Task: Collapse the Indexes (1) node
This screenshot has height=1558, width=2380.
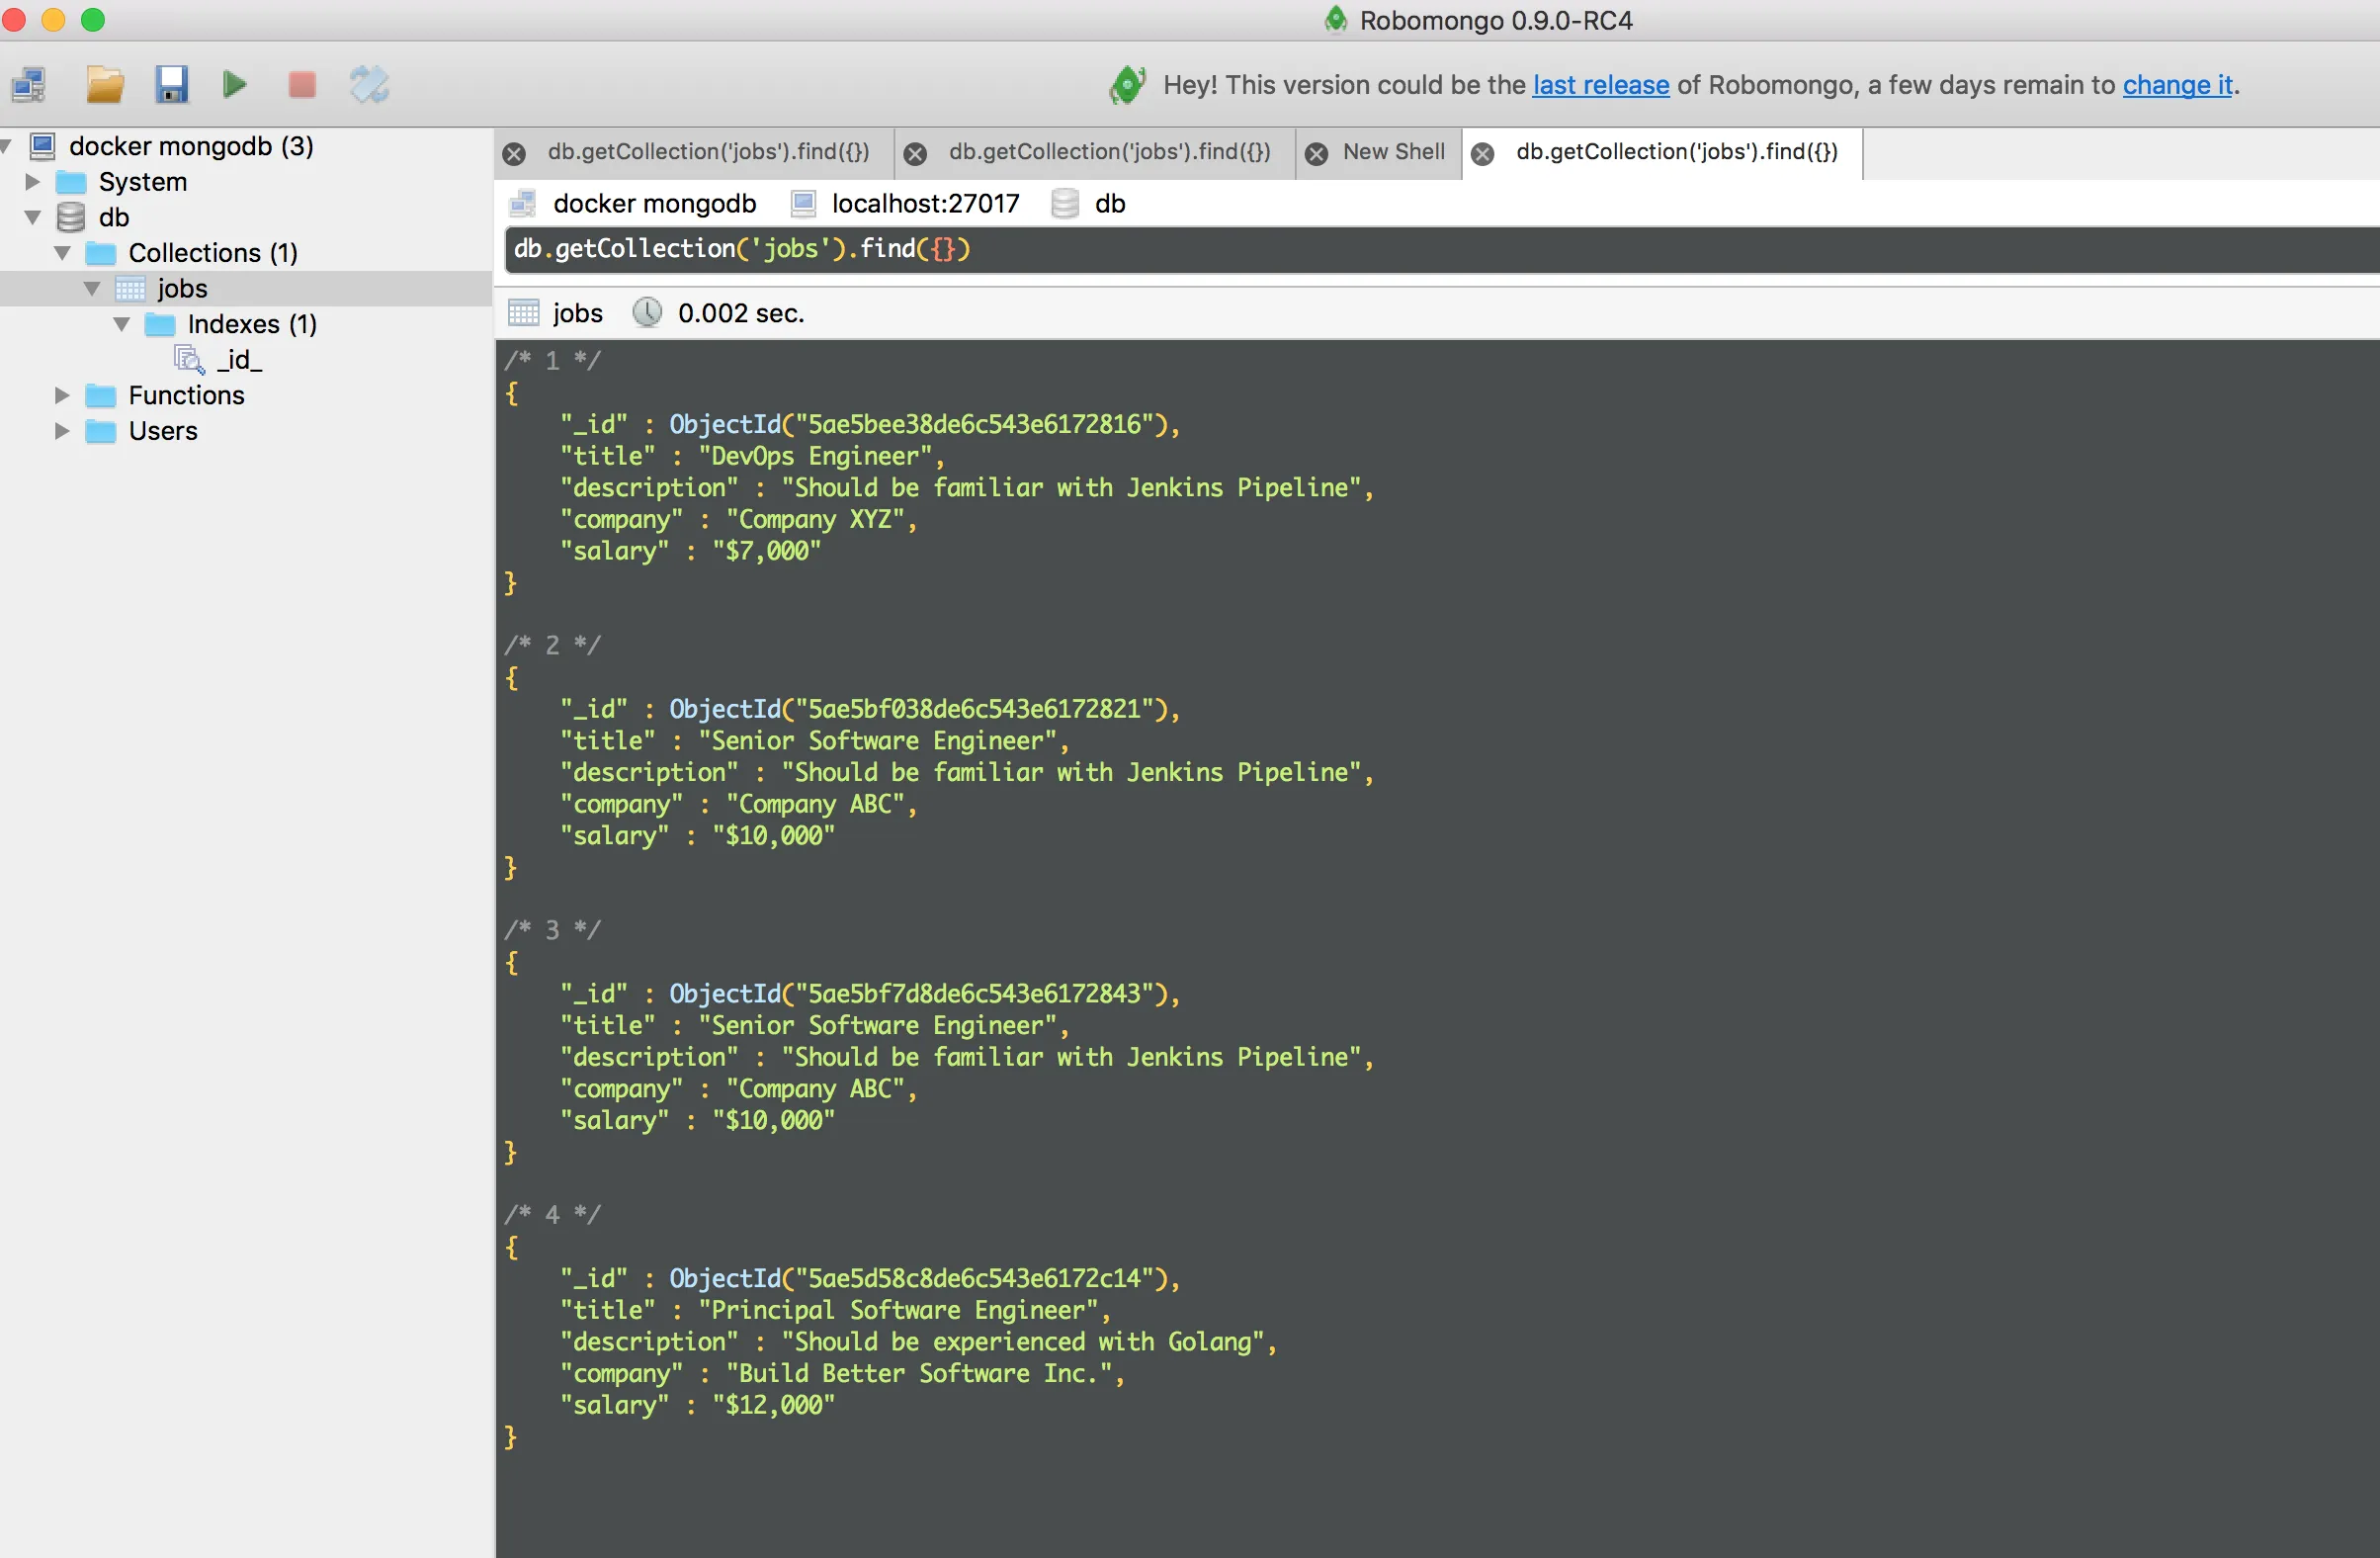Action: point(122,324)
